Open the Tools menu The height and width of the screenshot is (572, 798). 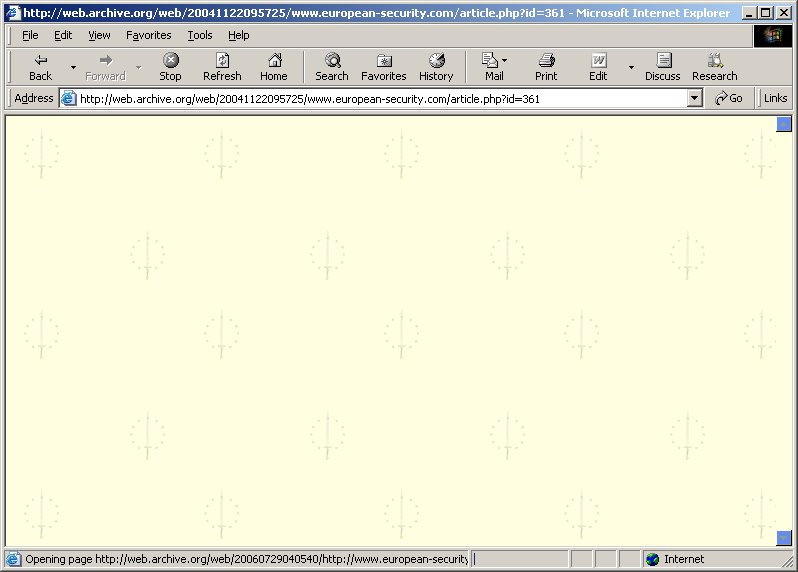click(200, 35)
